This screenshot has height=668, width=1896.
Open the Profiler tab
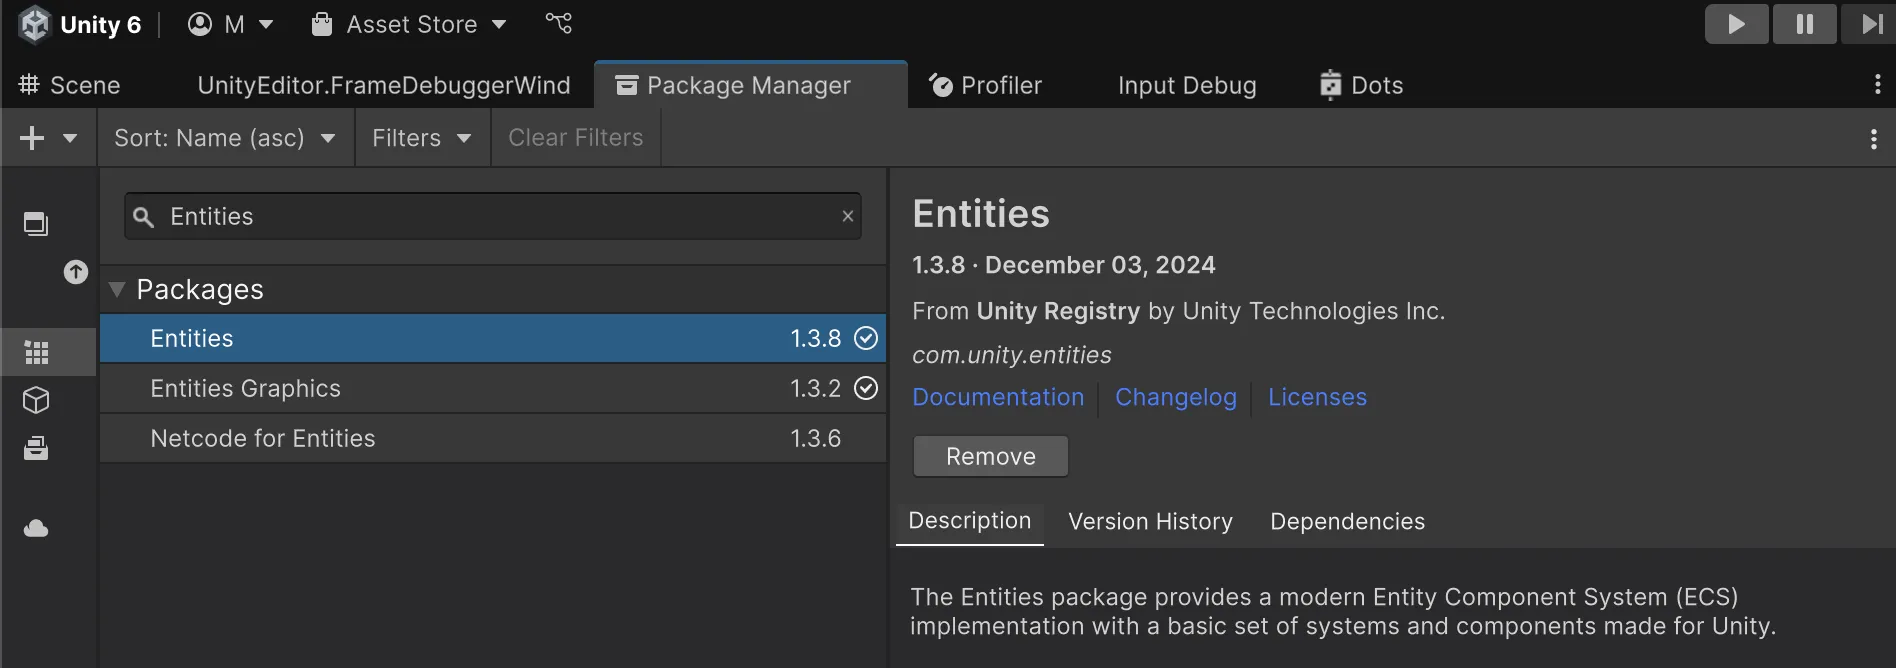click(986, 85)
